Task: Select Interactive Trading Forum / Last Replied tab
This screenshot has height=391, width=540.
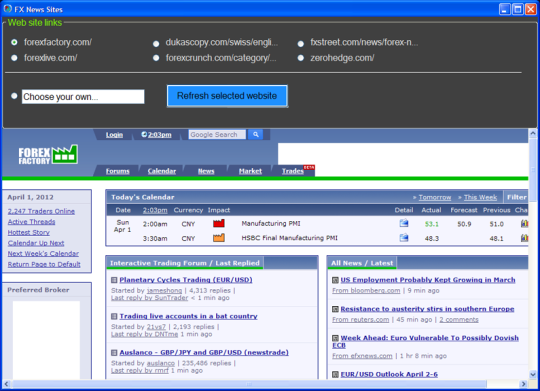Action: click(x=185, y=263)
